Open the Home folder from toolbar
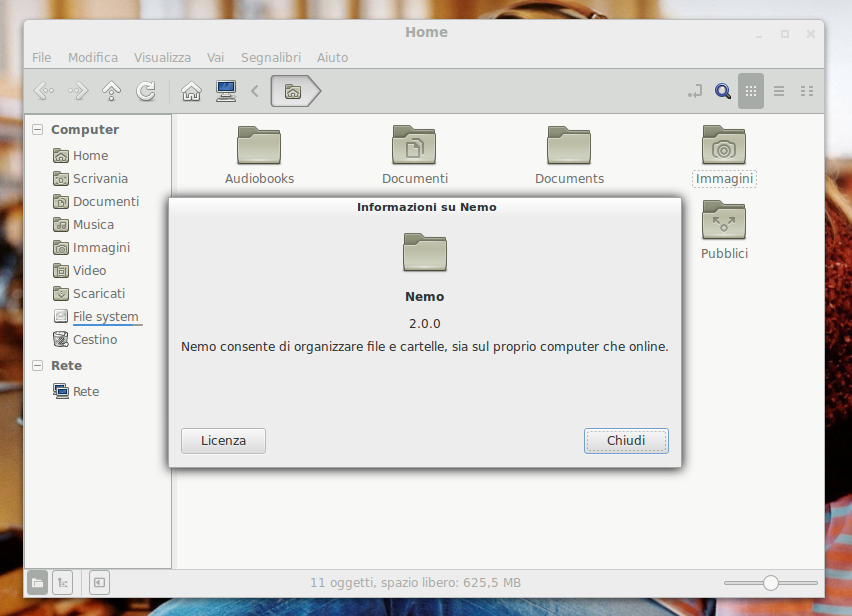The width and height of the screenshot is (852, 616). (191, 91)
